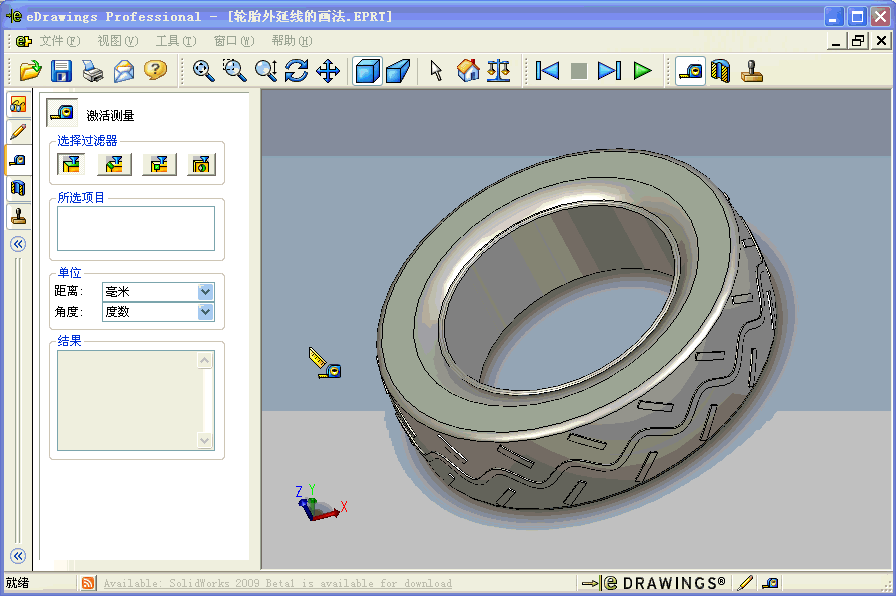
Task: Play the animation with the green arrow
Action: 642,71
